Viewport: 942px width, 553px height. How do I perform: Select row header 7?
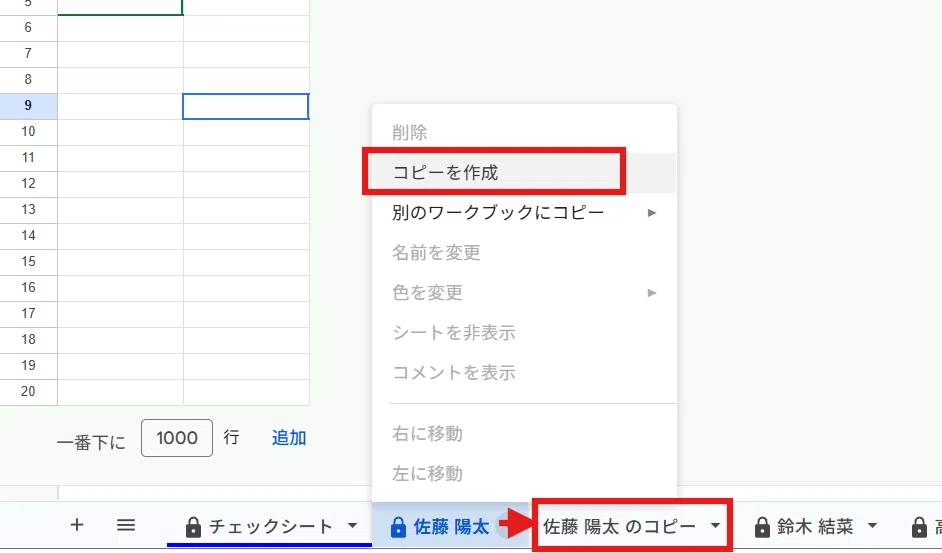pyautogui.click(x=28, y=53)
